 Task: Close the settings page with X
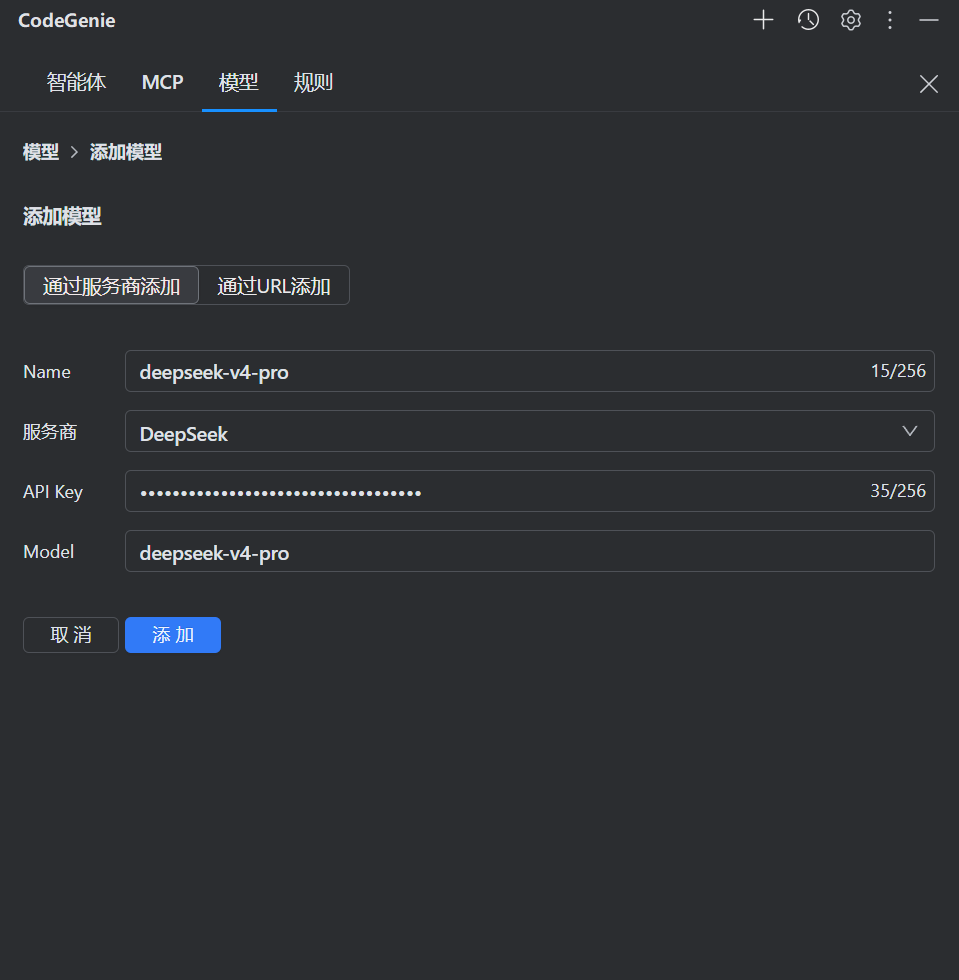pos(928,84)
